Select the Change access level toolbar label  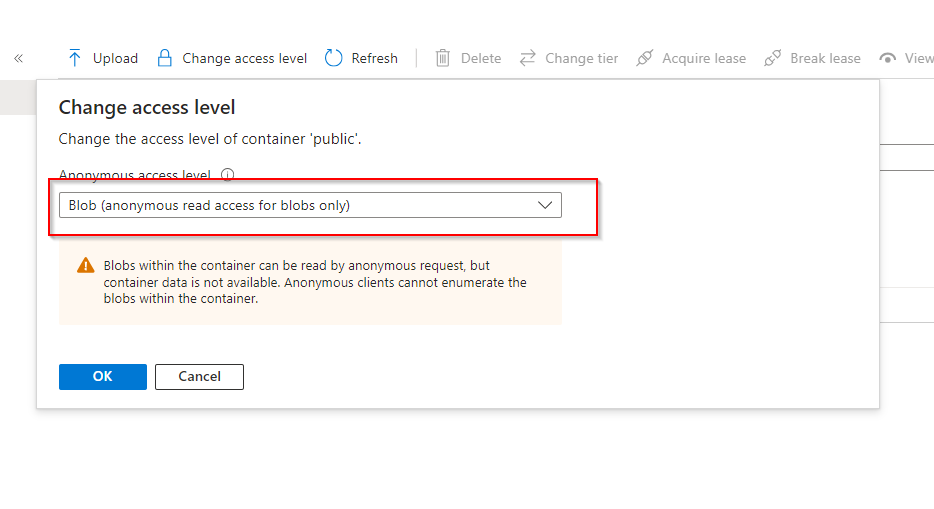click(x=245, y=58)
